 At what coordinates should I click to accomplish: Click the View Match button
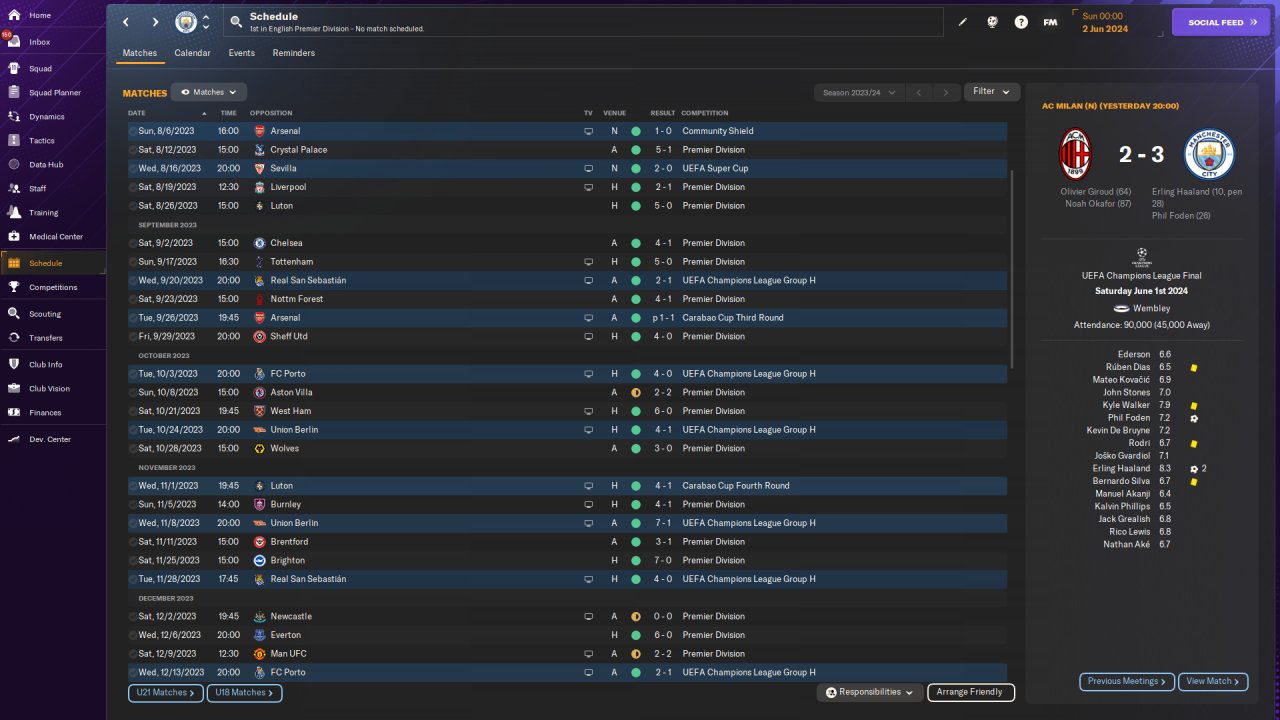point(1213,681)
